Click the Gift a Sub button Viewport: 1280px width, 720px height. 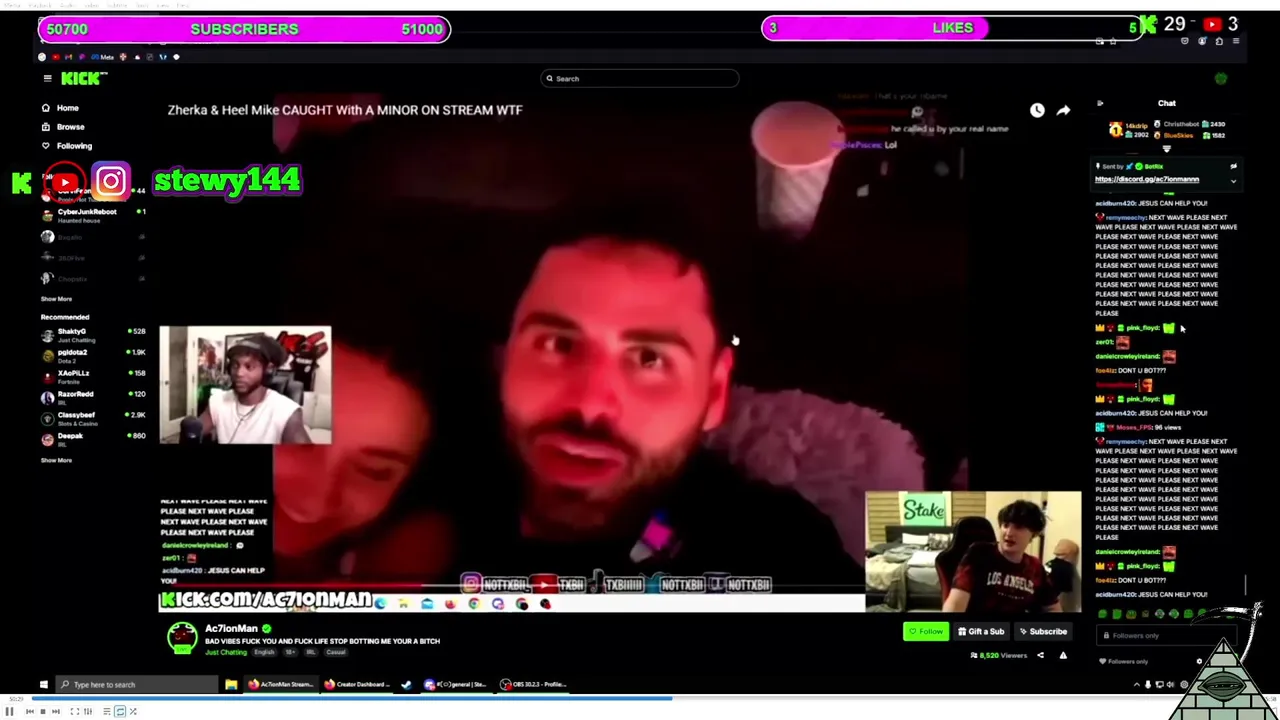point(981,631)
